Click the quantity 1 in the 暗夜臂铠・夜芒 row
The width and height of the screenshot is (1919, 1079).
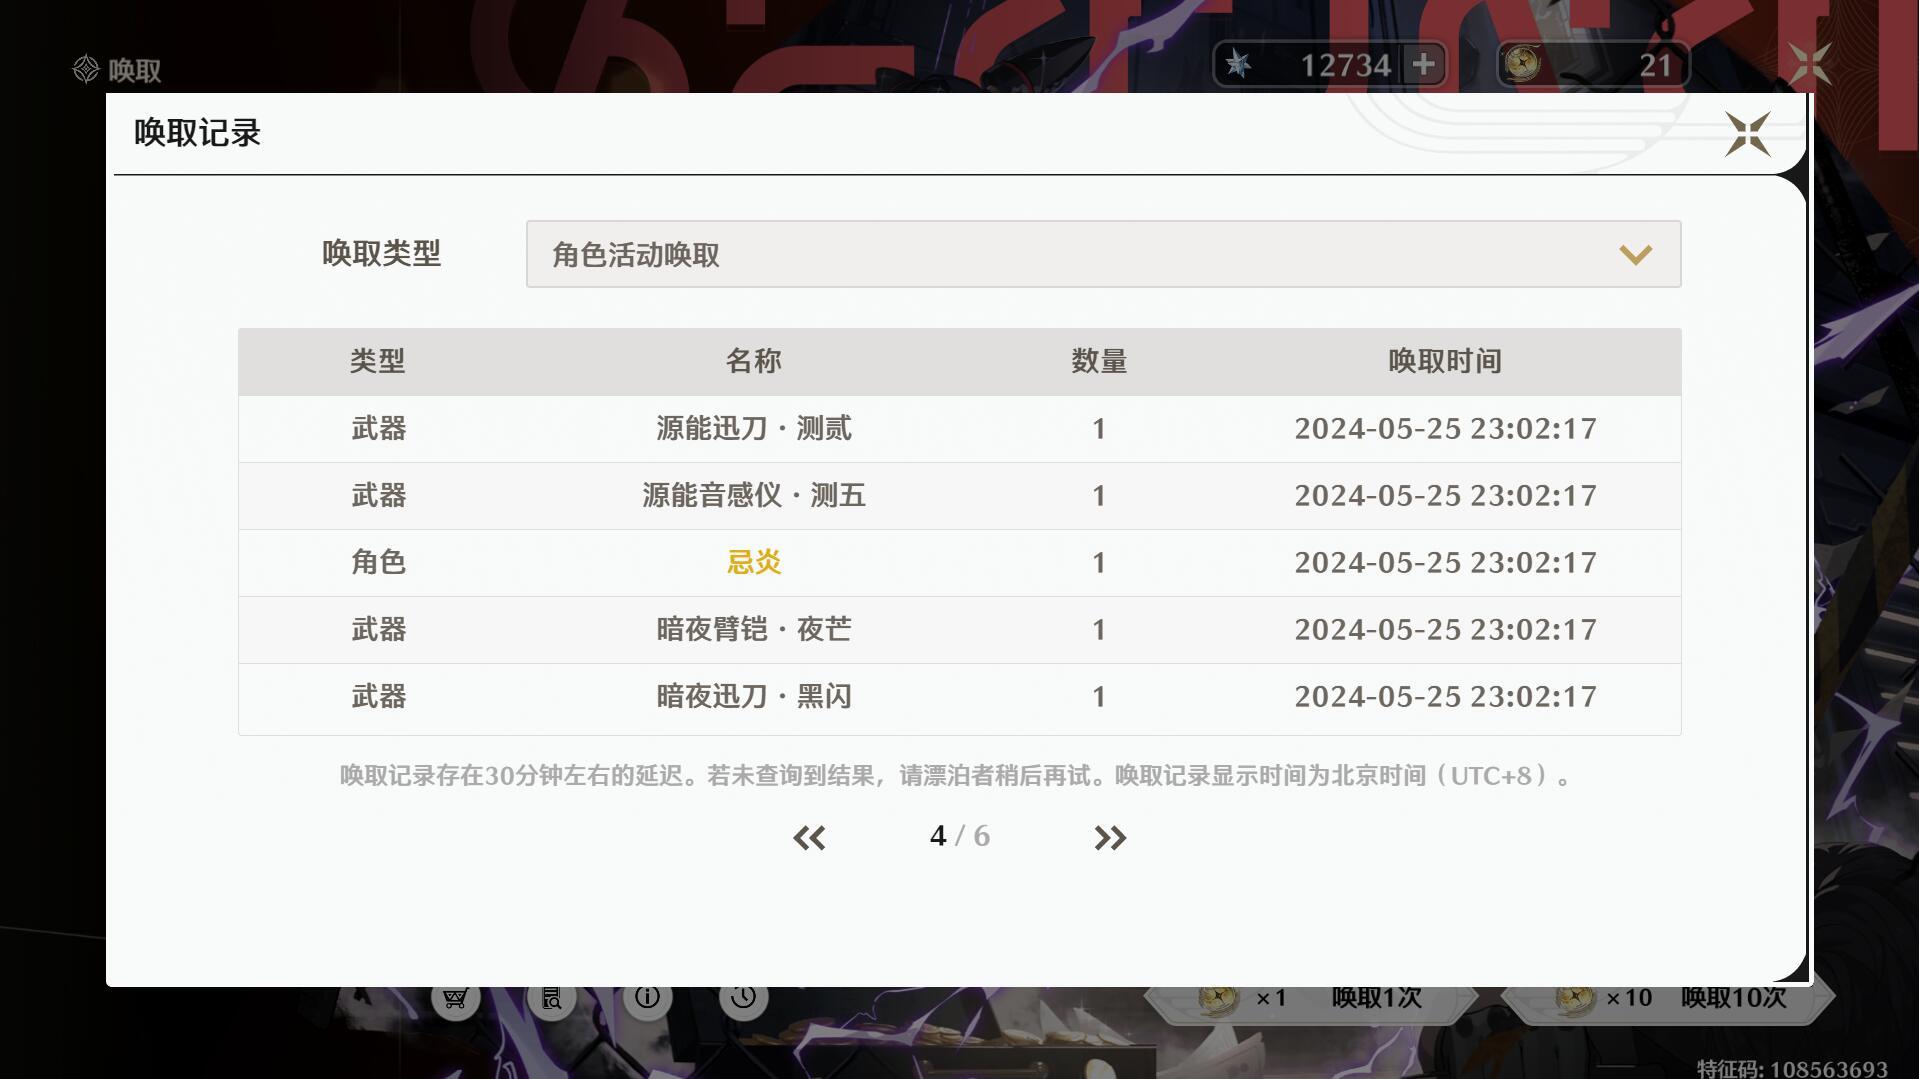(x=1099, y=631)
